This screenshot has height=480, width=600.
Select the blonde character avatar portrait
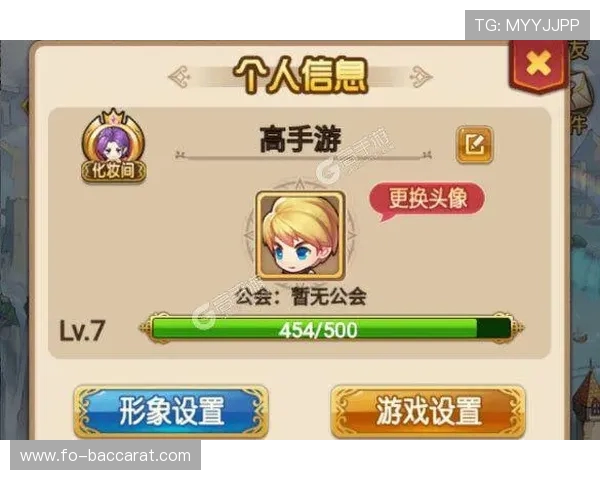pos(301,234)
